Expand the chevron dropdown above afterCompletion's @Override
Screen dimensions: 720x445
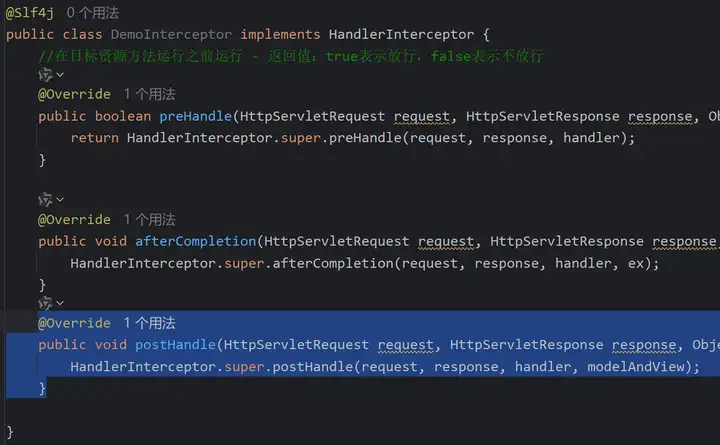point(60,200)
